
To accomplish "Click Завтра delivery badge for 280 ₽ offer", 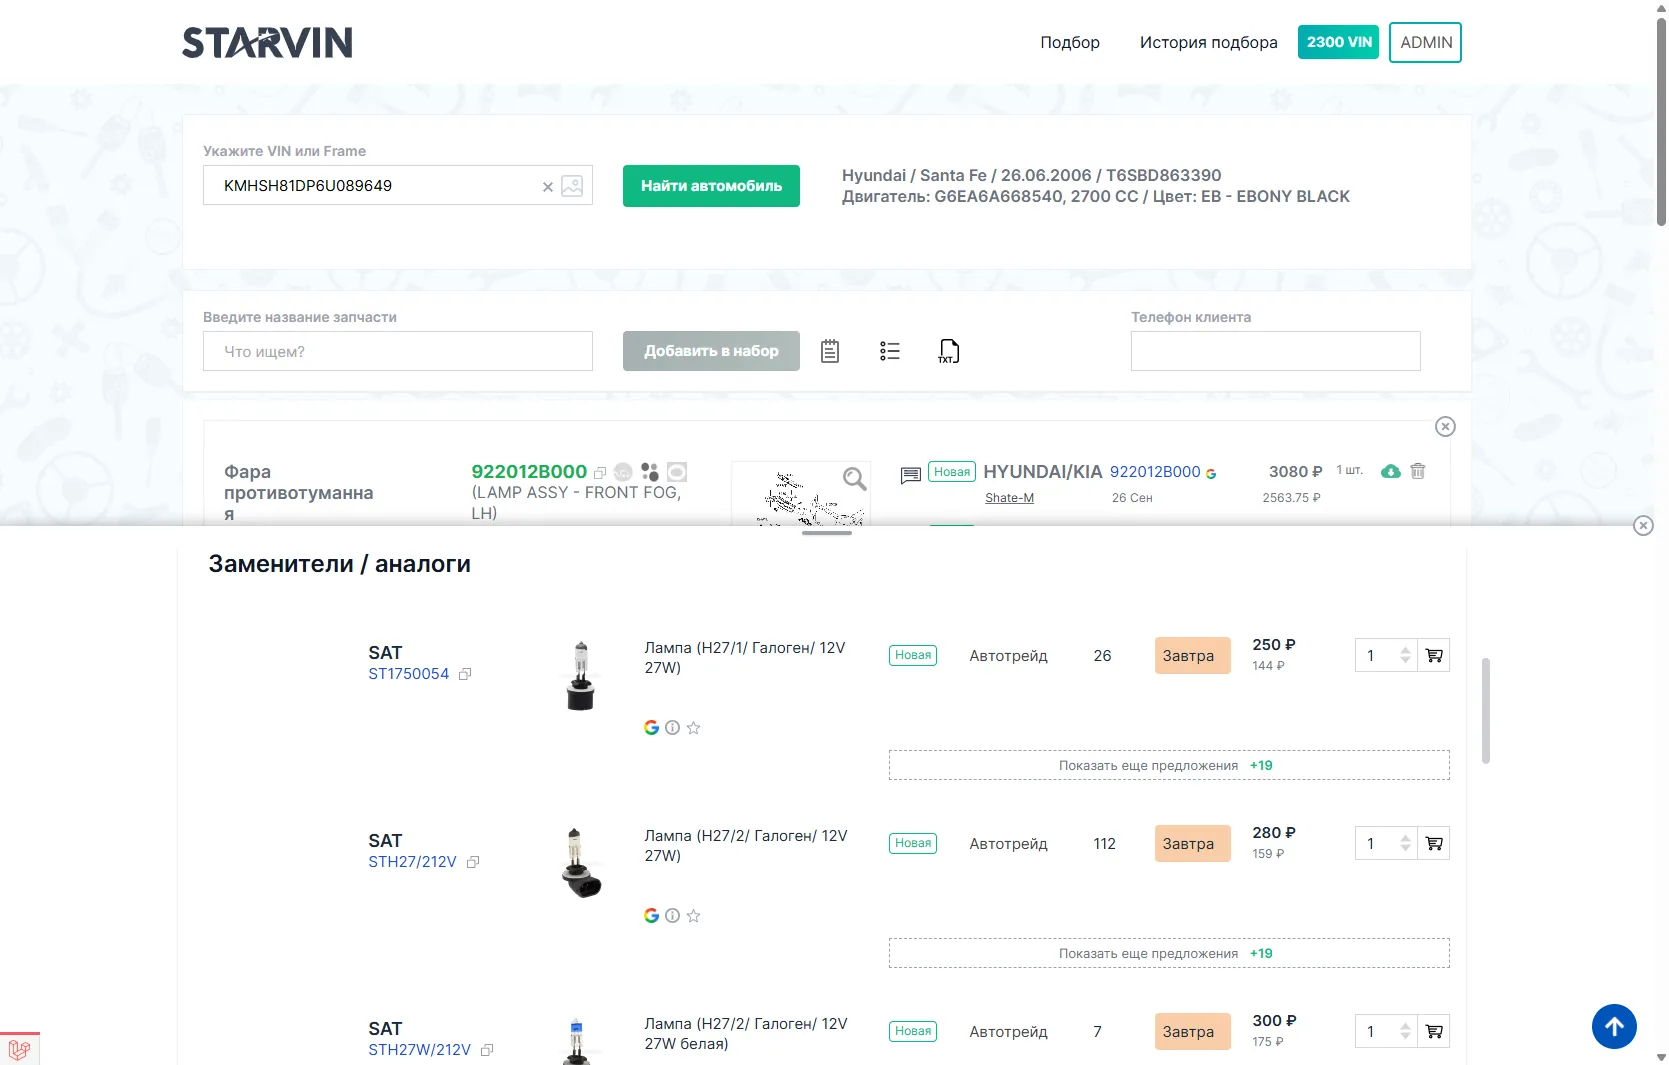I will tap(1192, 844).
